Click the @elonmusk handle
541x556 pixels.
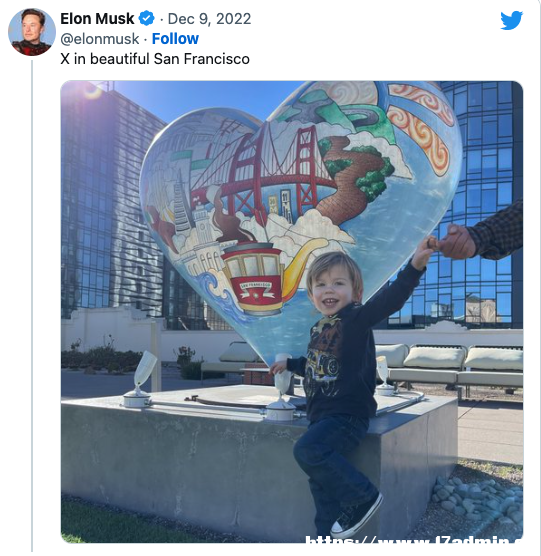pos(100,39)
